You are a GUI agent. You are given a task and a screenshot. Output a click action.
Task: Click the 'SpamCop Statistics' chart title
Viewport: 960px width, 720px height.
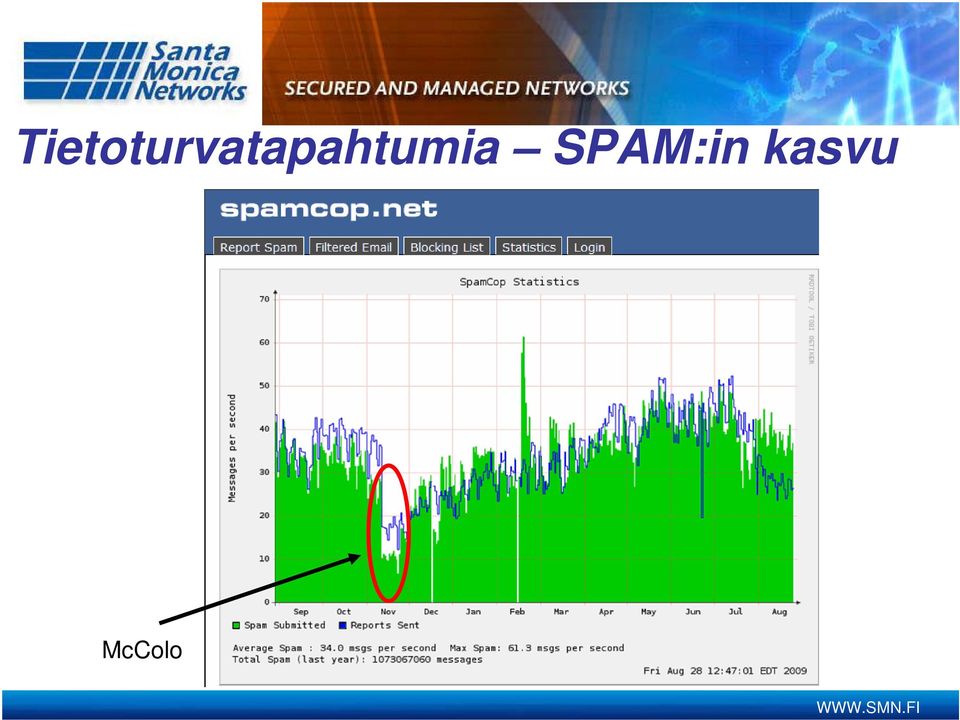point(519,282)
